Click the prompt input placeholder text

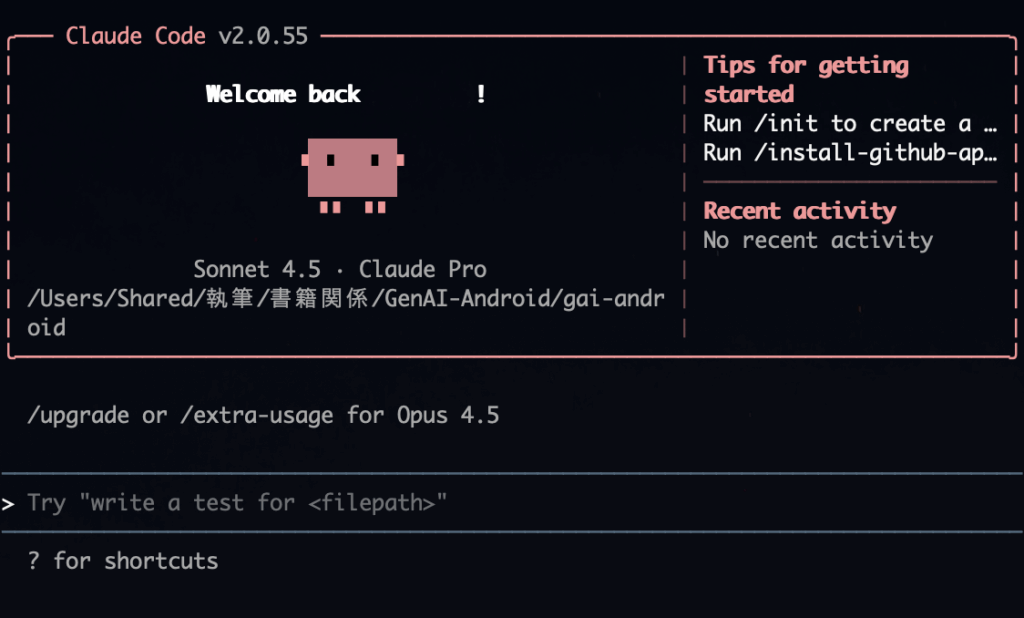pyautogui.click(x=237, y=502)
